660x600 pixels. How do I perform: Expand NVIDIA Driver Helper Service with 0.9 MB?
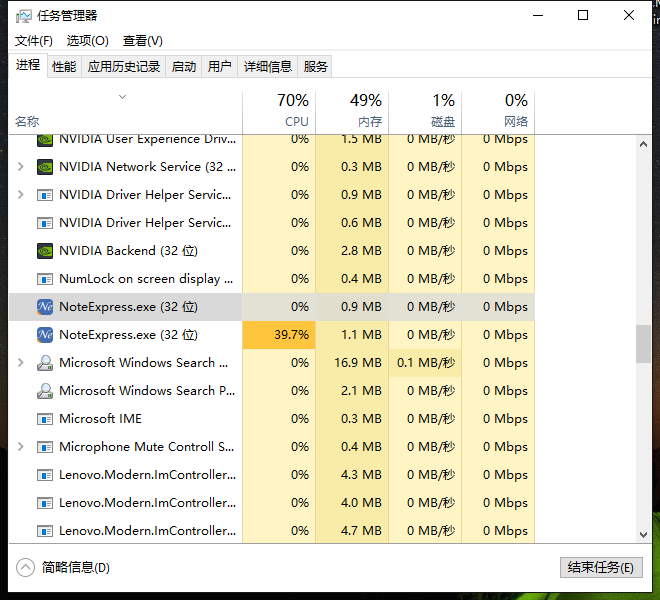click(20, 195)
